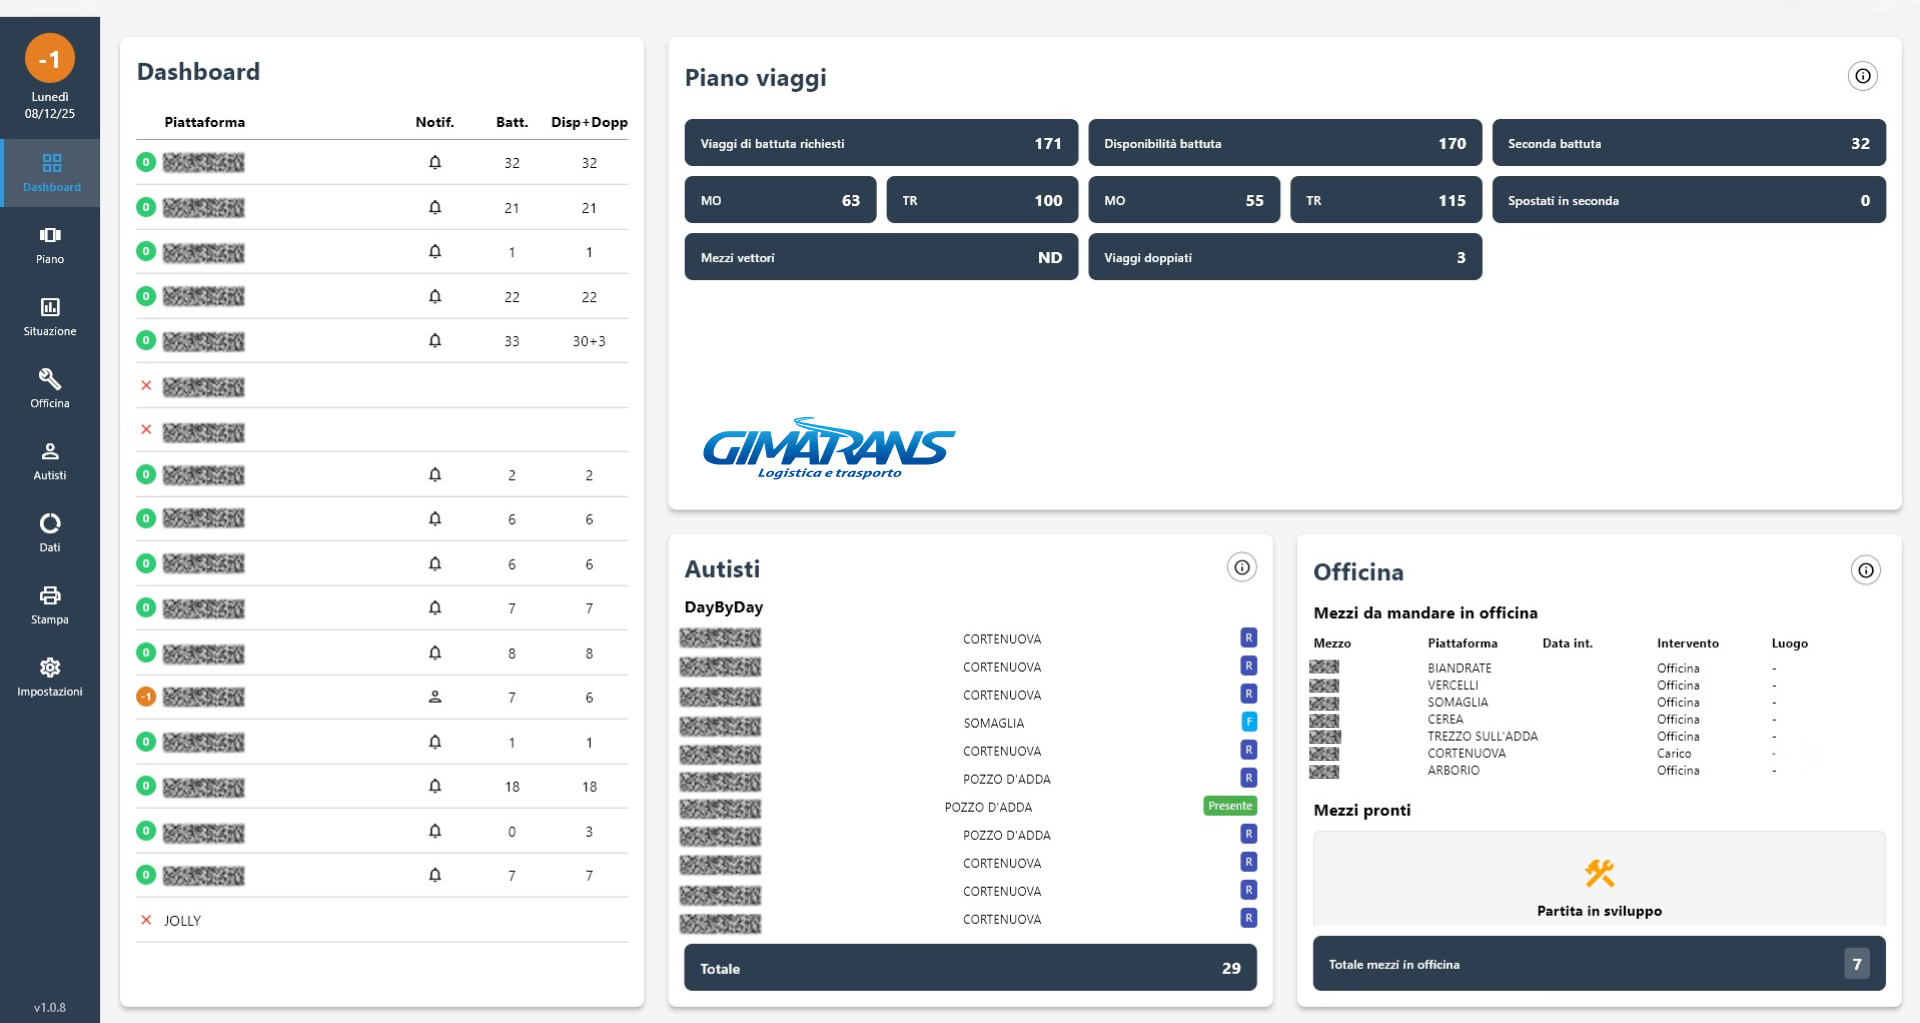Click the Autisti panel info icon
The height and width of the screenshot is (1023, 1920).
pos(1241,568)
